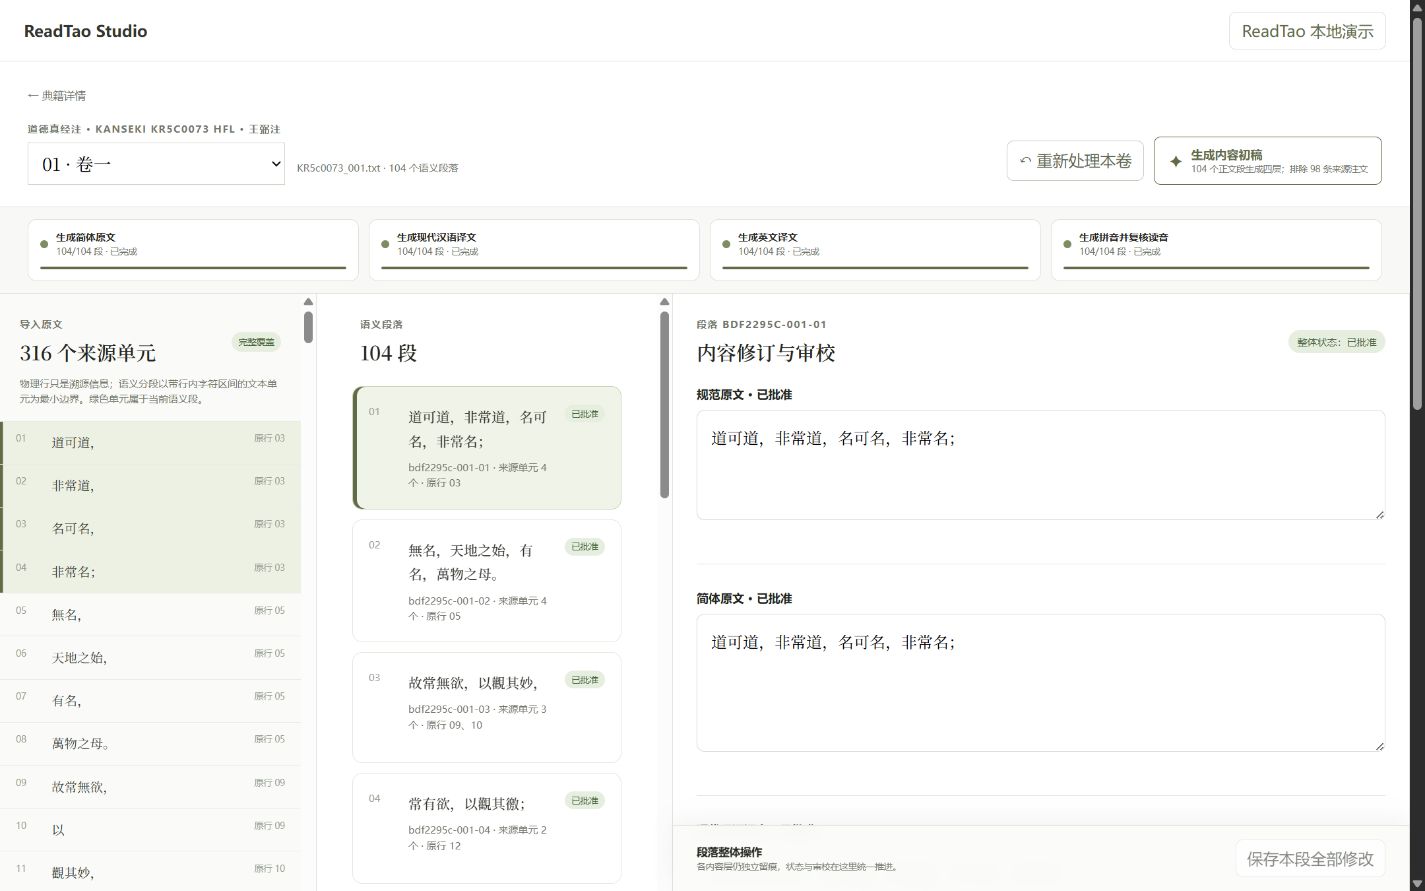Click the segments panel scrollbar

(664, 405)
